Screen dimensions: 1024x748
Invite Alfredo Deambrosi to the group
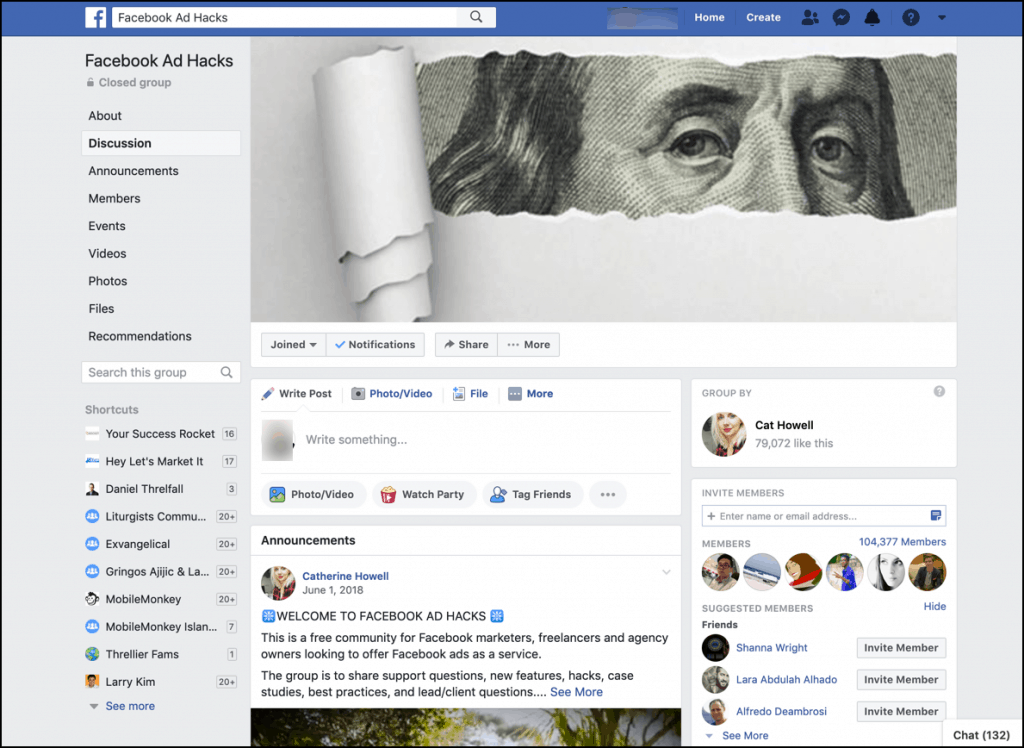(901, 711)
